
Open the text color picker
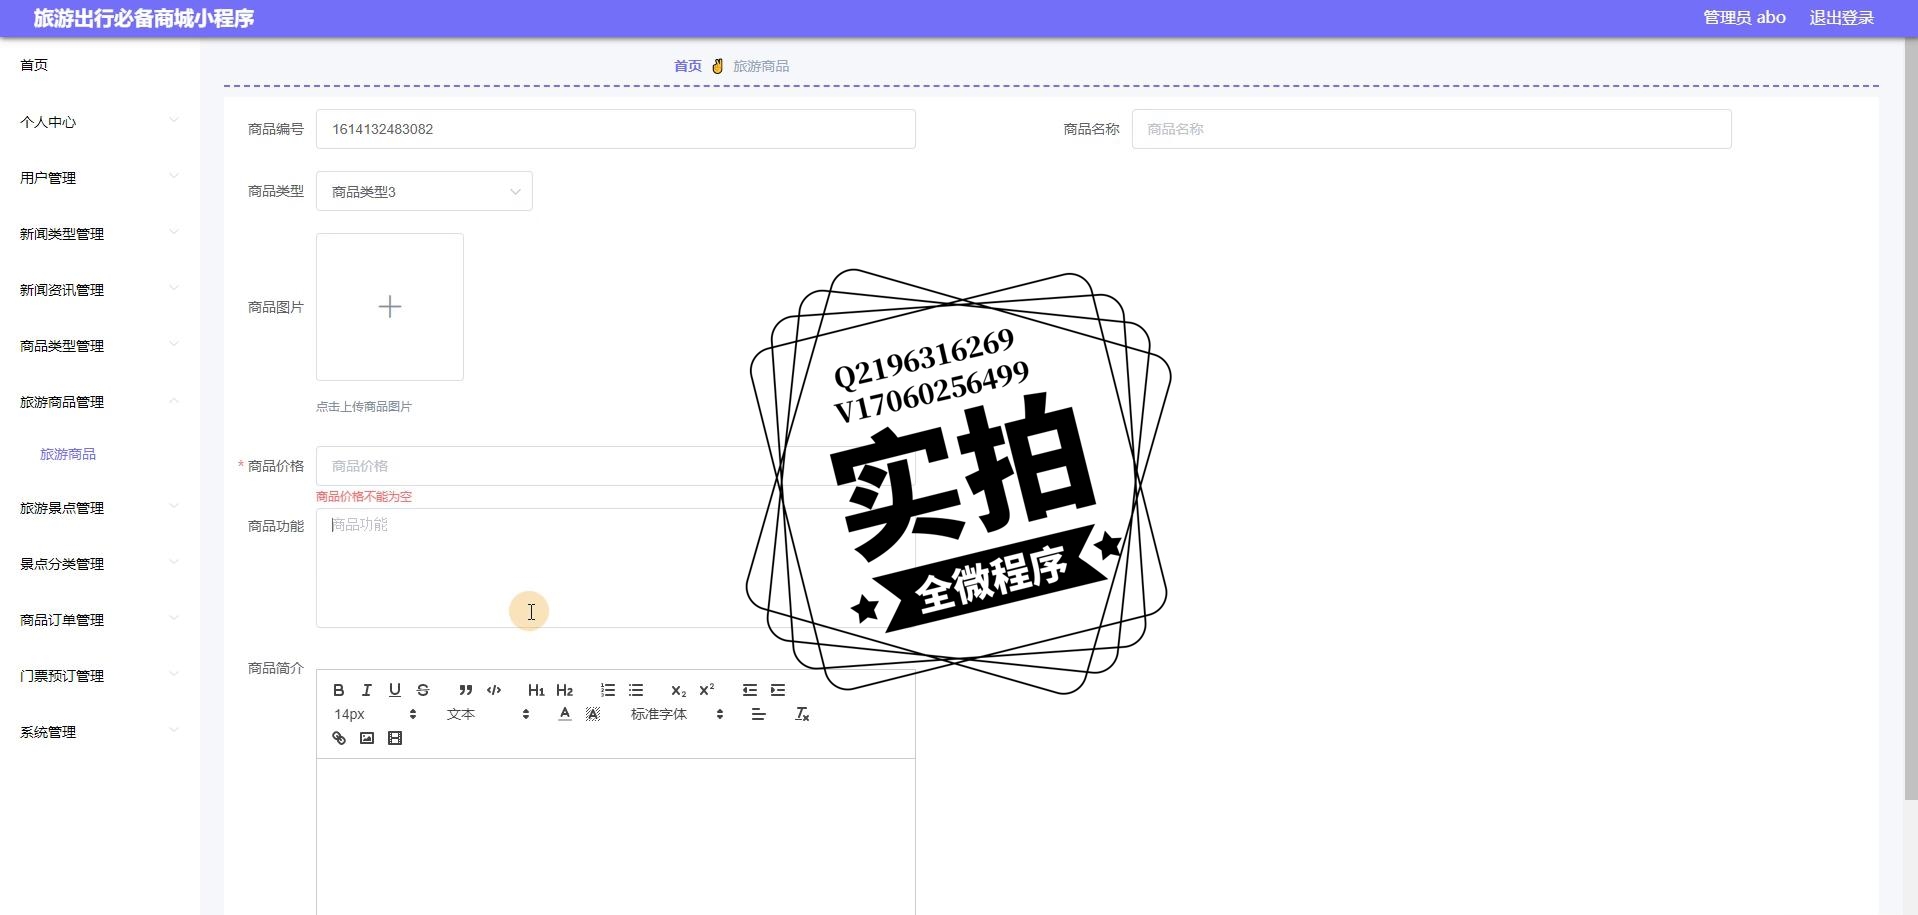coord(565,714)
